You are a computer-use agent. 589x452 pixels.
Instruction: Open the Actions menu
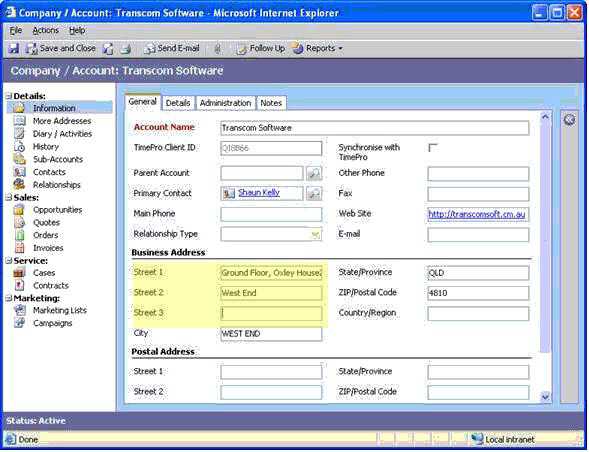point(45,30)
